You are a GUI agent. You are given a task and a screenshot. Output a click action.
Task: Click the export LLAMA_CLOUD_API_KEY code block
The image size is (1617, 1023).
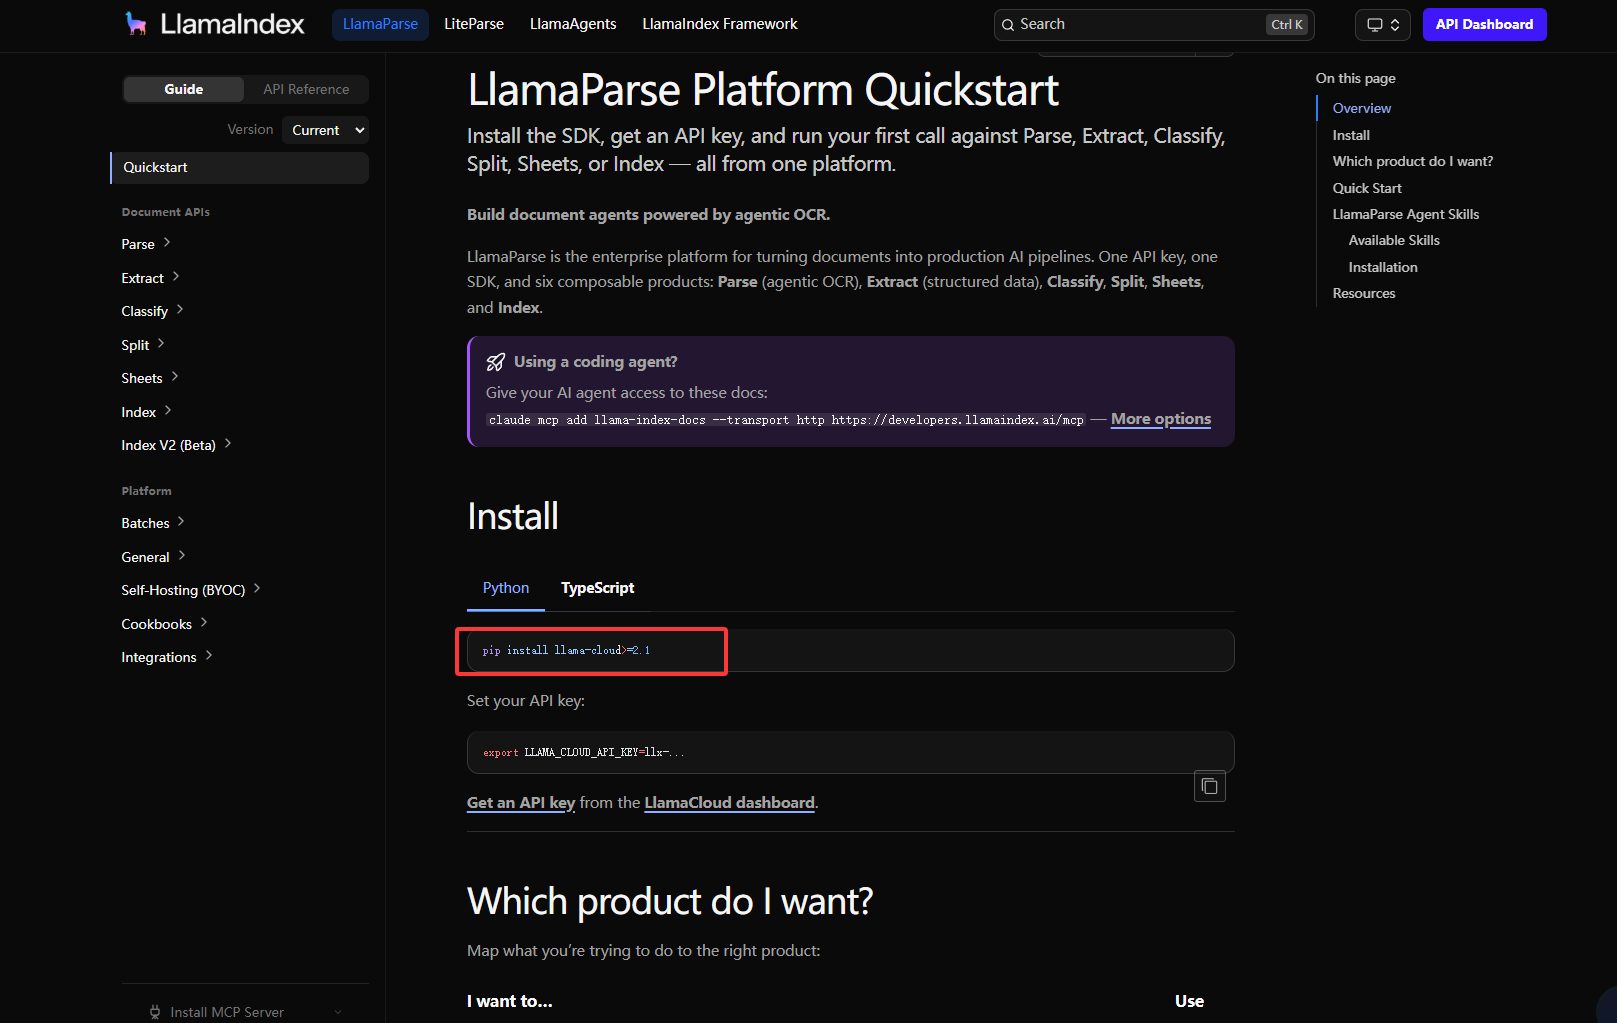pos(850,752)
